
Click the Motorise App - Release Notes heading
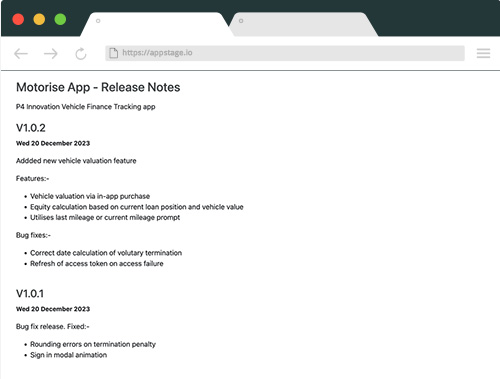pos(98,87)
